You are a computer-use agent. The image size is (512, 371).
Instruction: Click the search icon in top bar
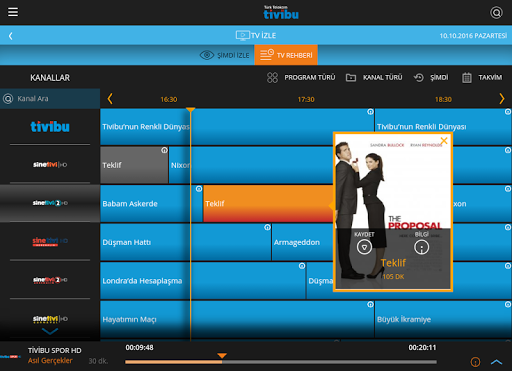pos(496,13)
